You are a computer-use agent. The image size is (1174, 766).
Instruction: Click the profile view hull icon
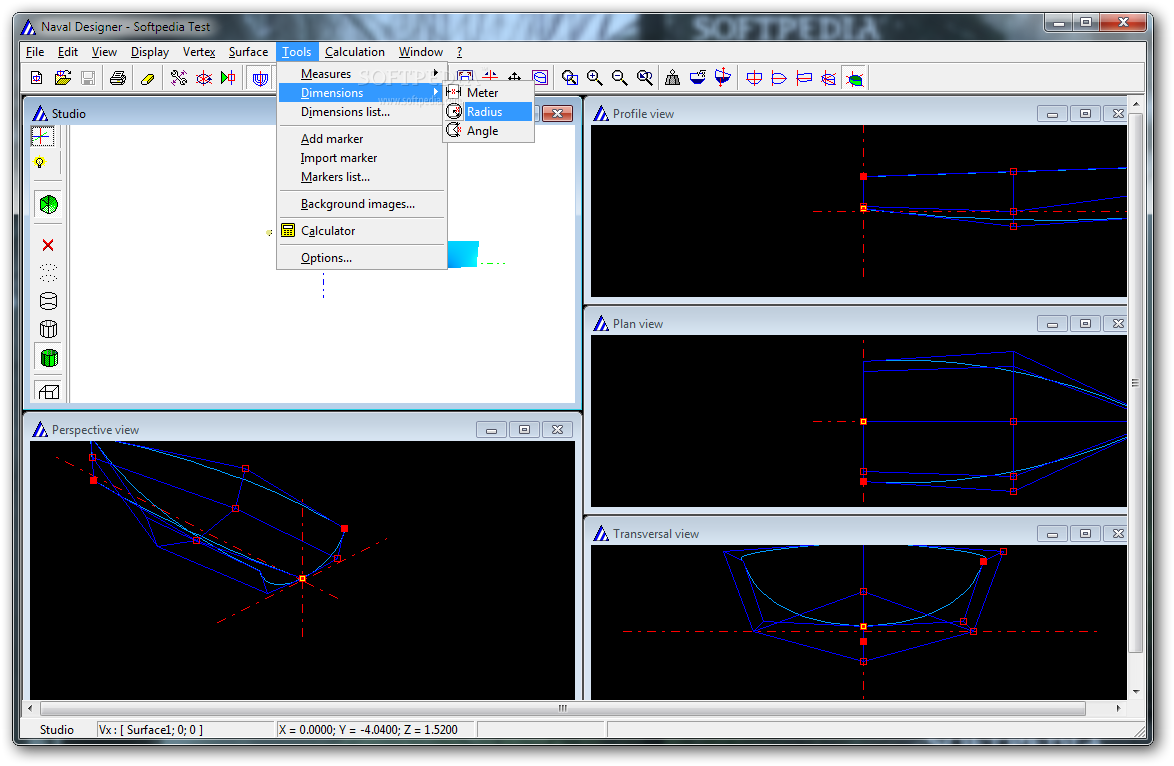click(x=804, y=78)
